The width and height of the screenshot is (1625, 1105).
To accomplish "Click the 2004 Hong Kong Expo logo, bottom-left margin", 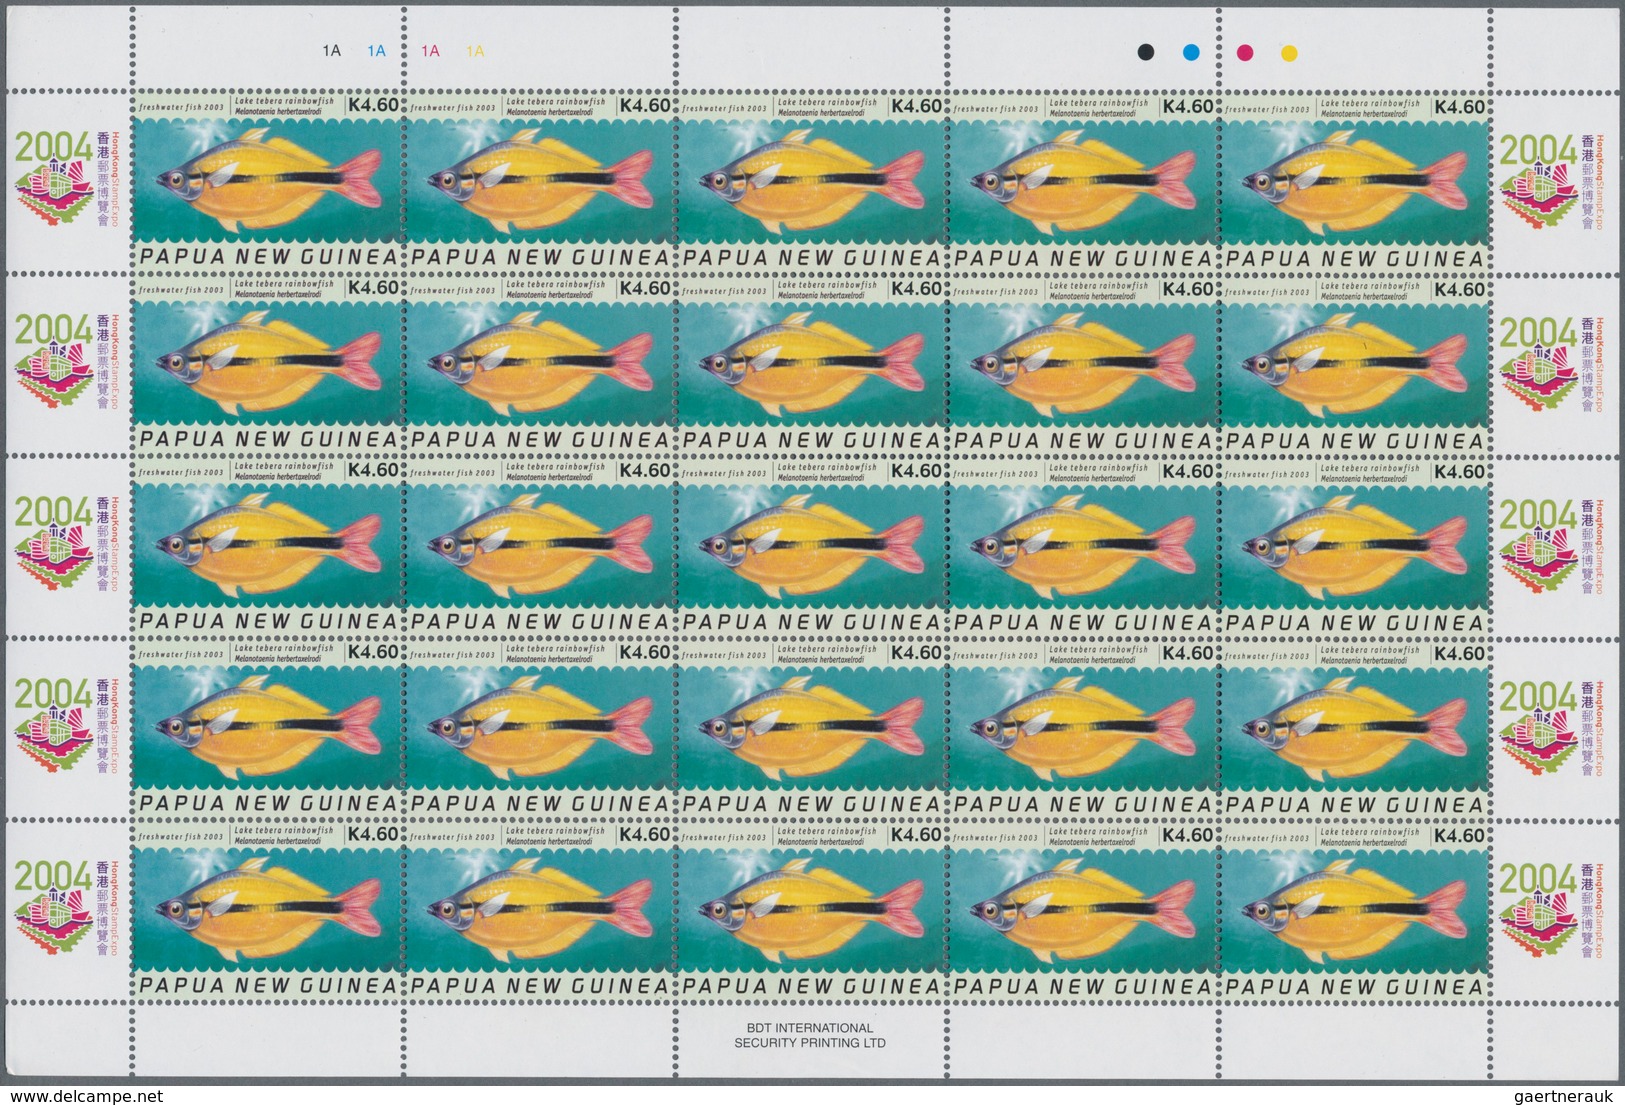I will (x=66, y=909).
